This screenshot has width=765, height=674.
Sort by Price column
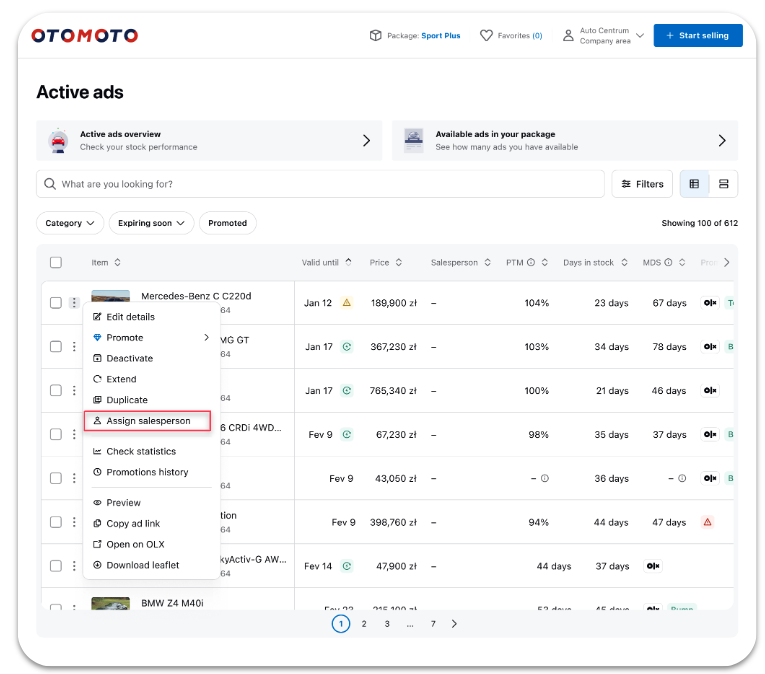click(x=399, y=262)
